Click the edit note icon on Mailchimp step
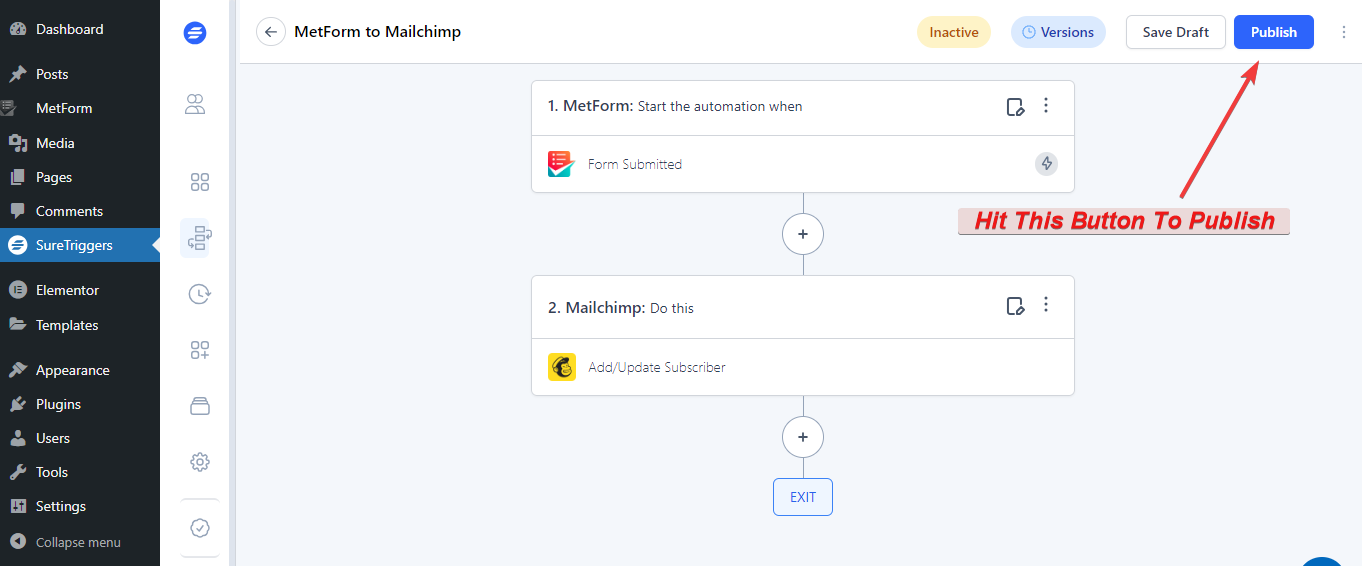1362x566 pixels. pos(1015,306)
